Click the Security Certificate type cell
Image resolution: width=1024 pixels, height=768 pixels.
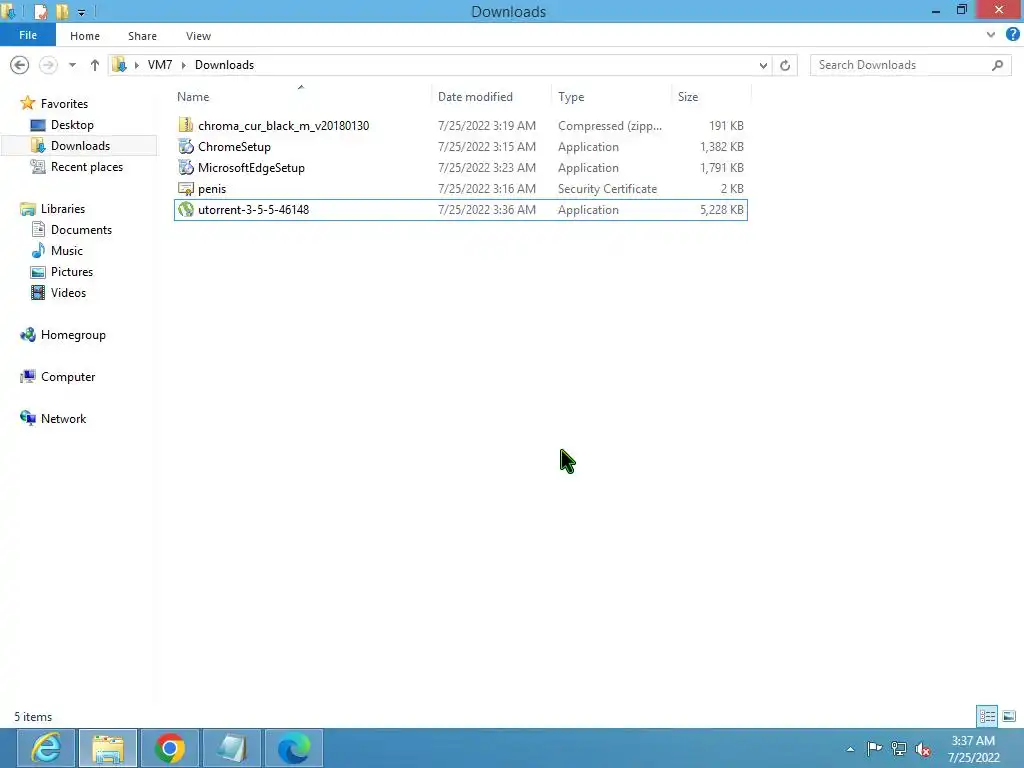click(x=607, y=189)
